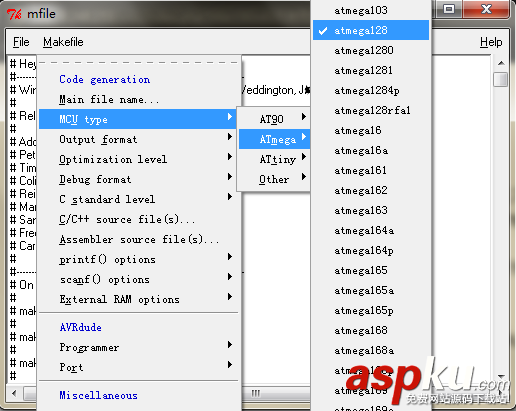Viewport: 516px width, 411px height.
Task: Expand the scanf() options submenu
Action: click(x=139, y=279)
